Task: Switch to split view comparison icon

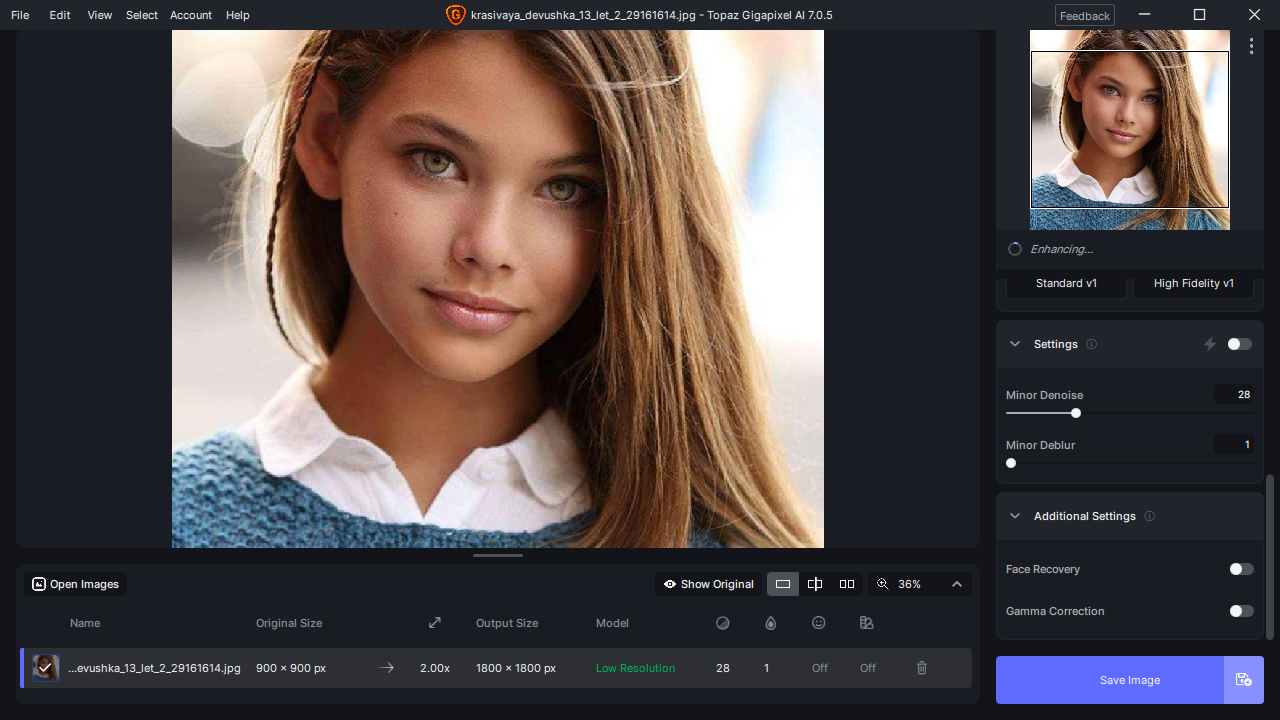Action: (x=815, y=584)
